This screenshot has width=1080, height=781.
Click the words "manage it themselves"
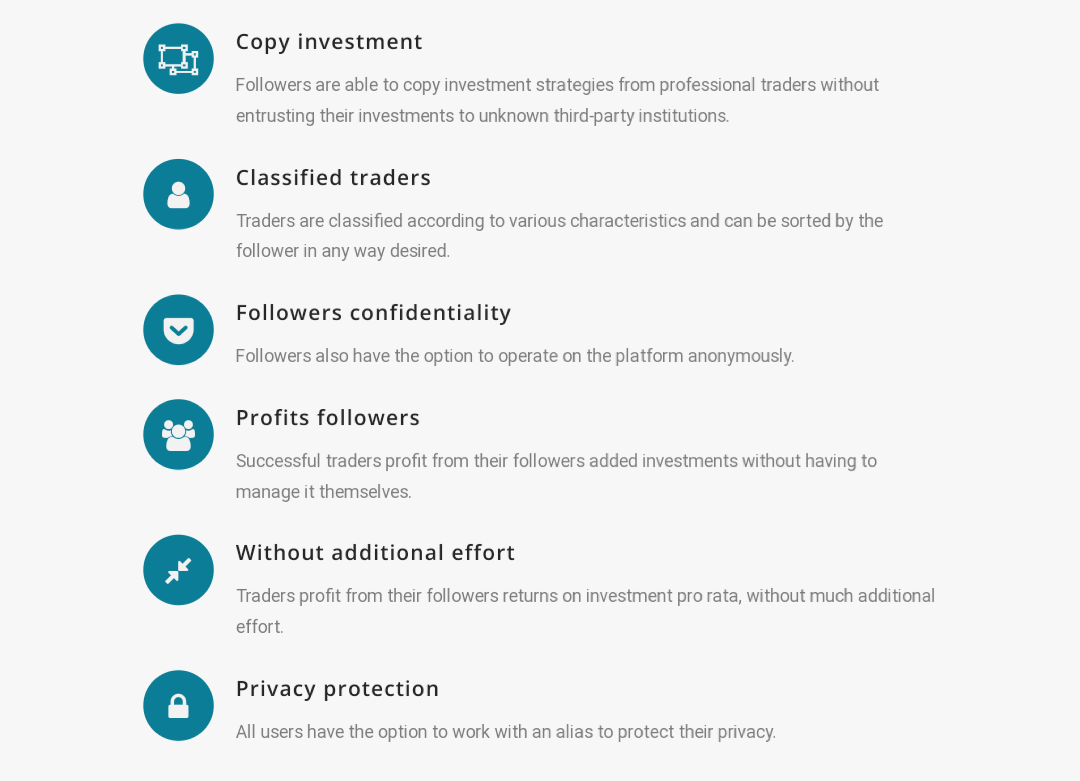point(324,492)
